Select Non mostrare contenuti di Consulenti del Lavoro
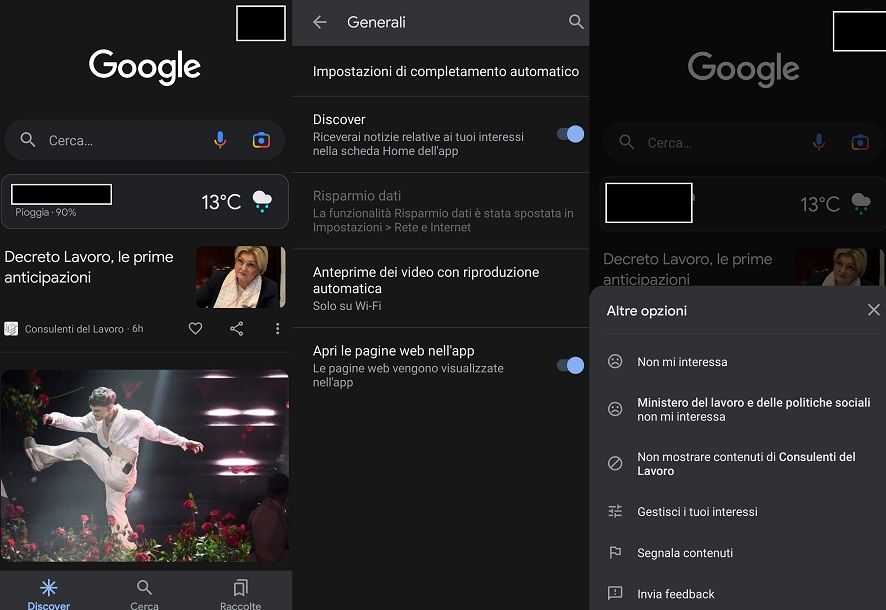The width and height of the screenshot is (886, 610). point(738,463)
